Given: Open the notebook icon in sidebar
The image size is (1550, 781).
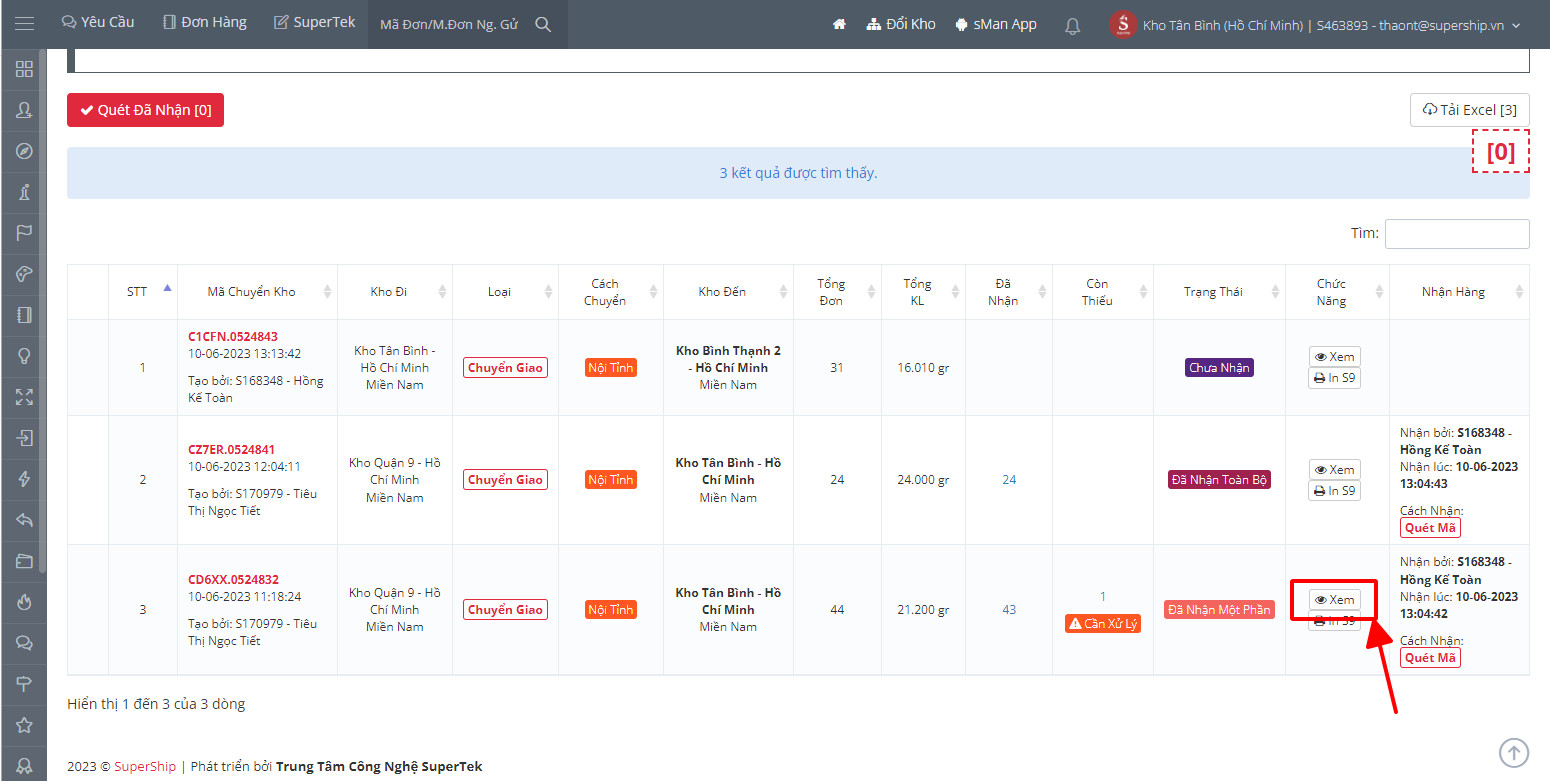Looking at the screenshot, I should click(24, 315).
